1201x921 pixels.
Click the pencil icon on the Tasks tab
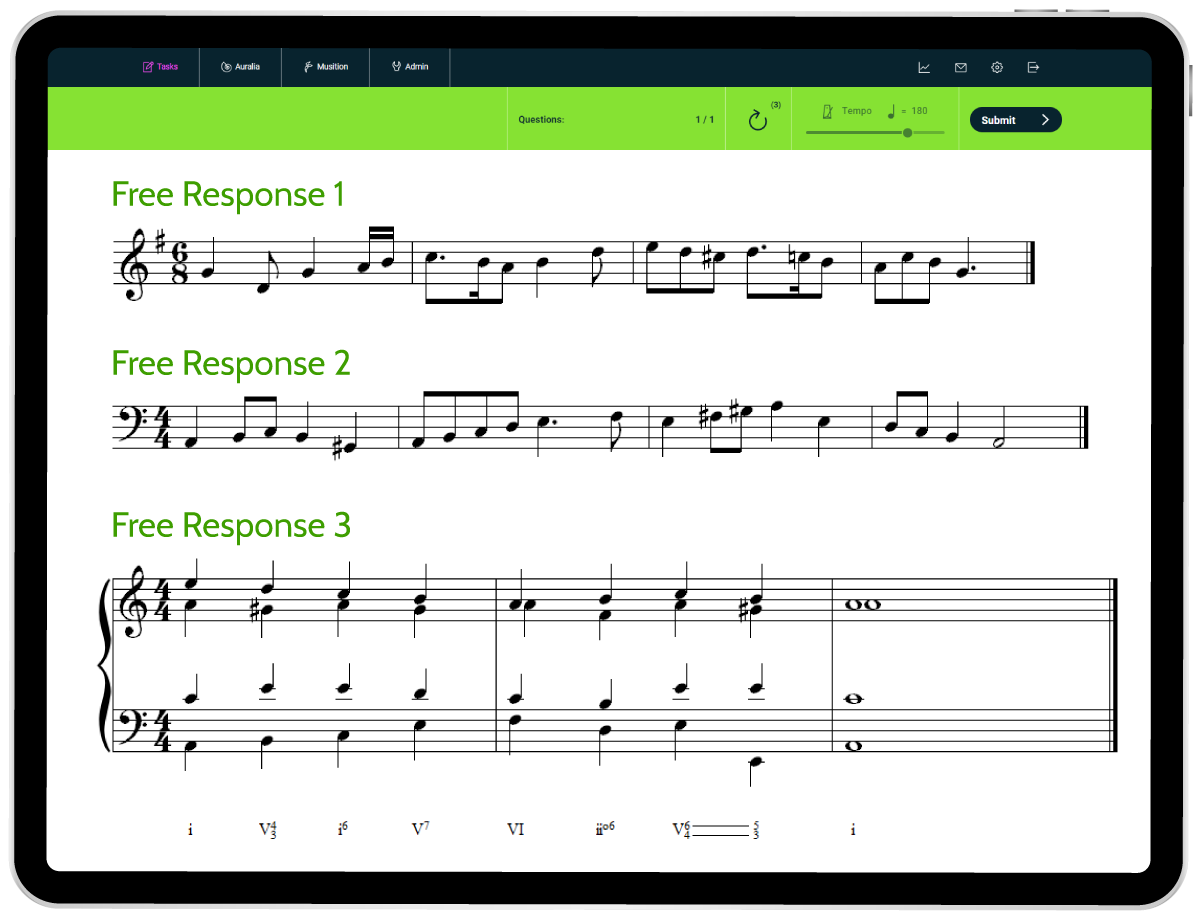click(x=147, y=66)
